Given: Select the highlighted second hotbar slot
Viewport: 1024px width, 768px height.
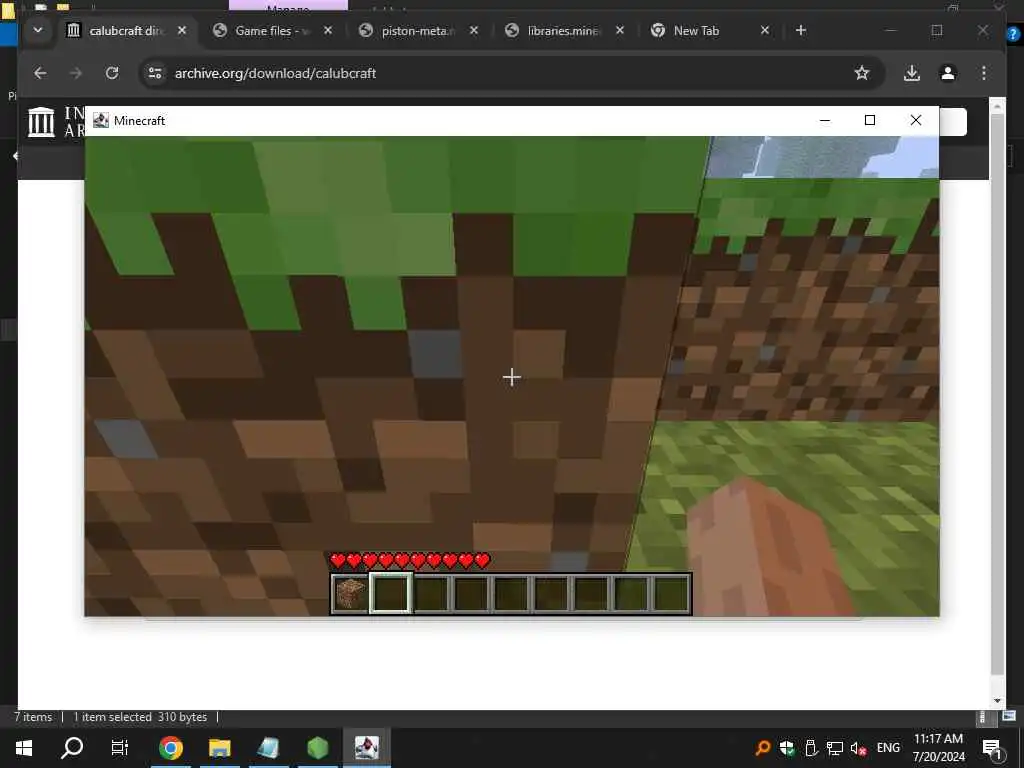Looking at the screenshot, I should click(x=391, y=594).
